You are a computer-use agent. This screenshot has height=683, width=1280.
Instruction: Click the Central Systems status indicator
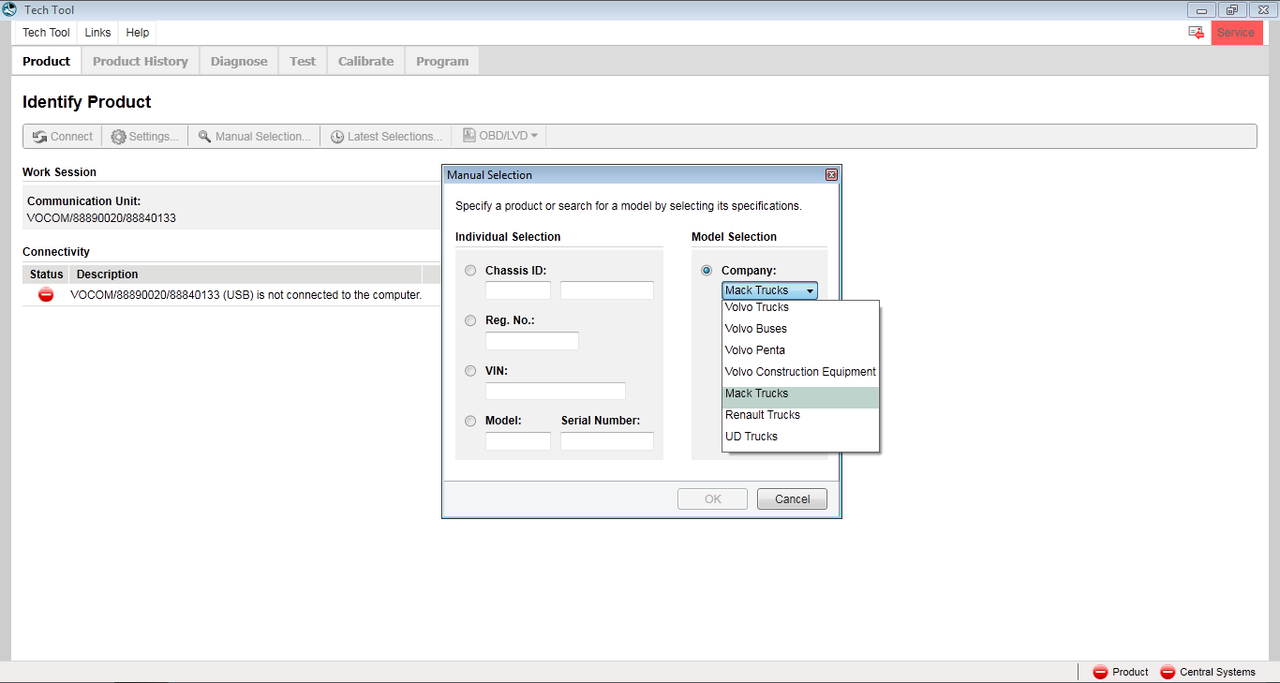(x=1207, y=672)
